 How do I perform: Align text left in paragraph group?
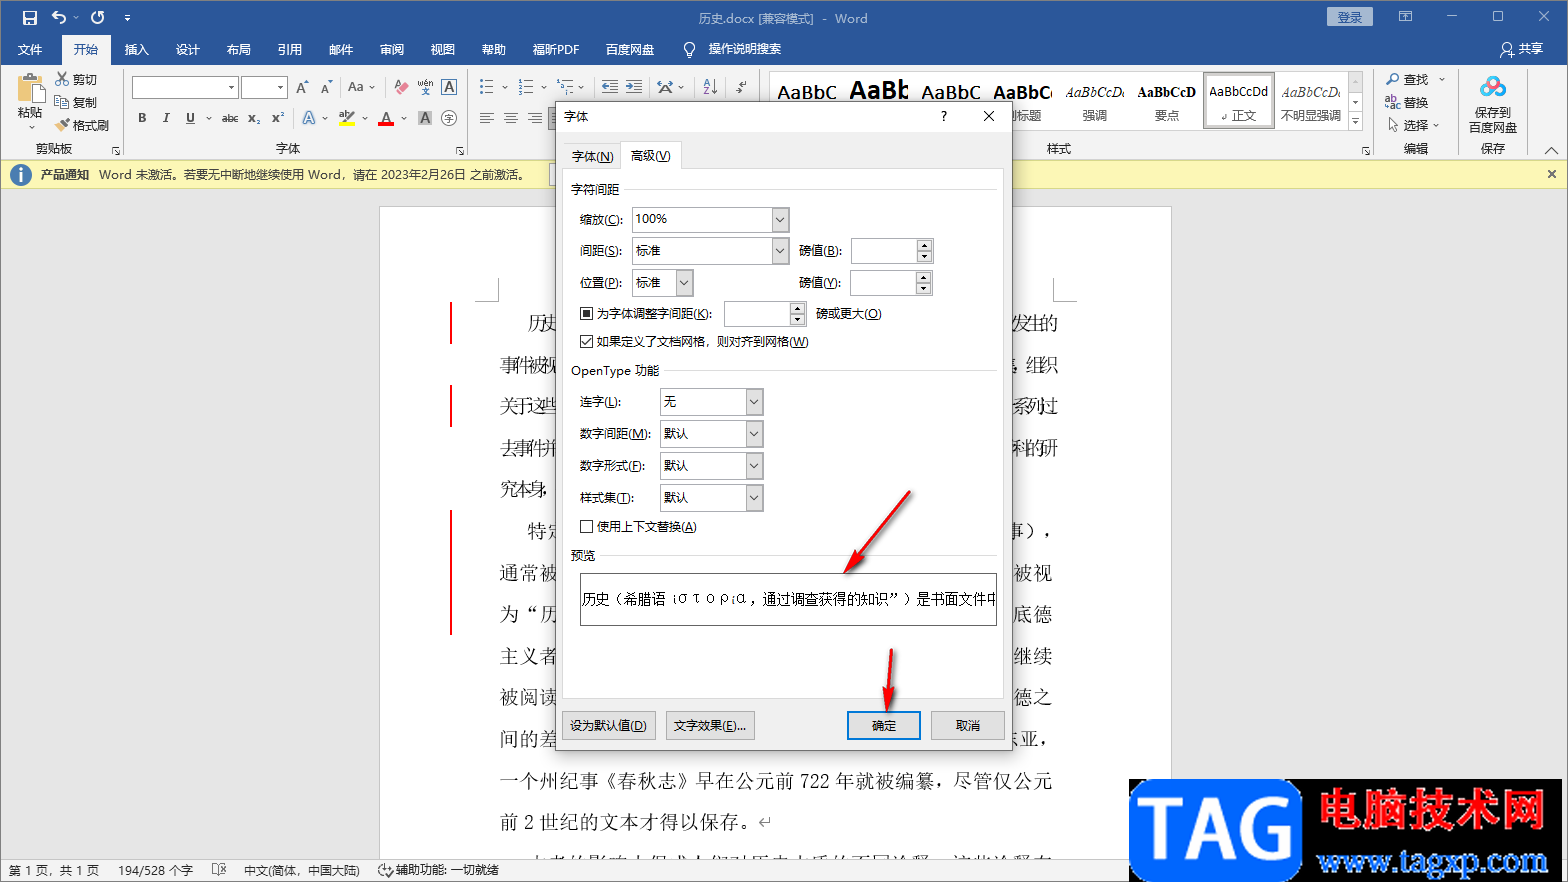pyautogui.click(x=487, y=118)
